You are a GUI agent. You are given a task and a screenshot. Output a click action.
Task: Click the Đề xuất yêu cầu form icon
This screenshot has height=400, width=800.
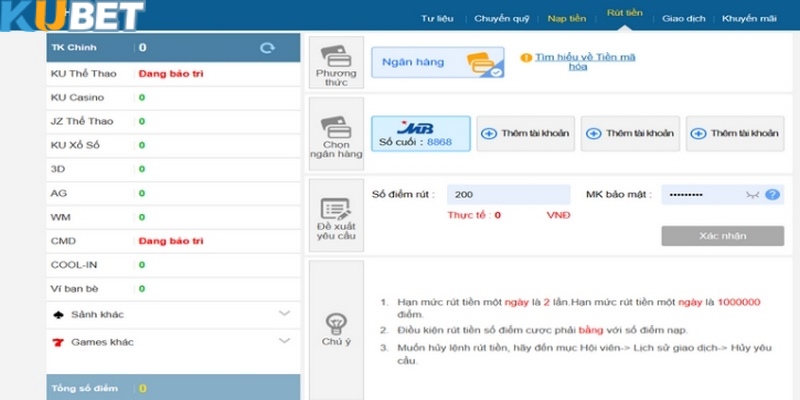pos(335,210)
